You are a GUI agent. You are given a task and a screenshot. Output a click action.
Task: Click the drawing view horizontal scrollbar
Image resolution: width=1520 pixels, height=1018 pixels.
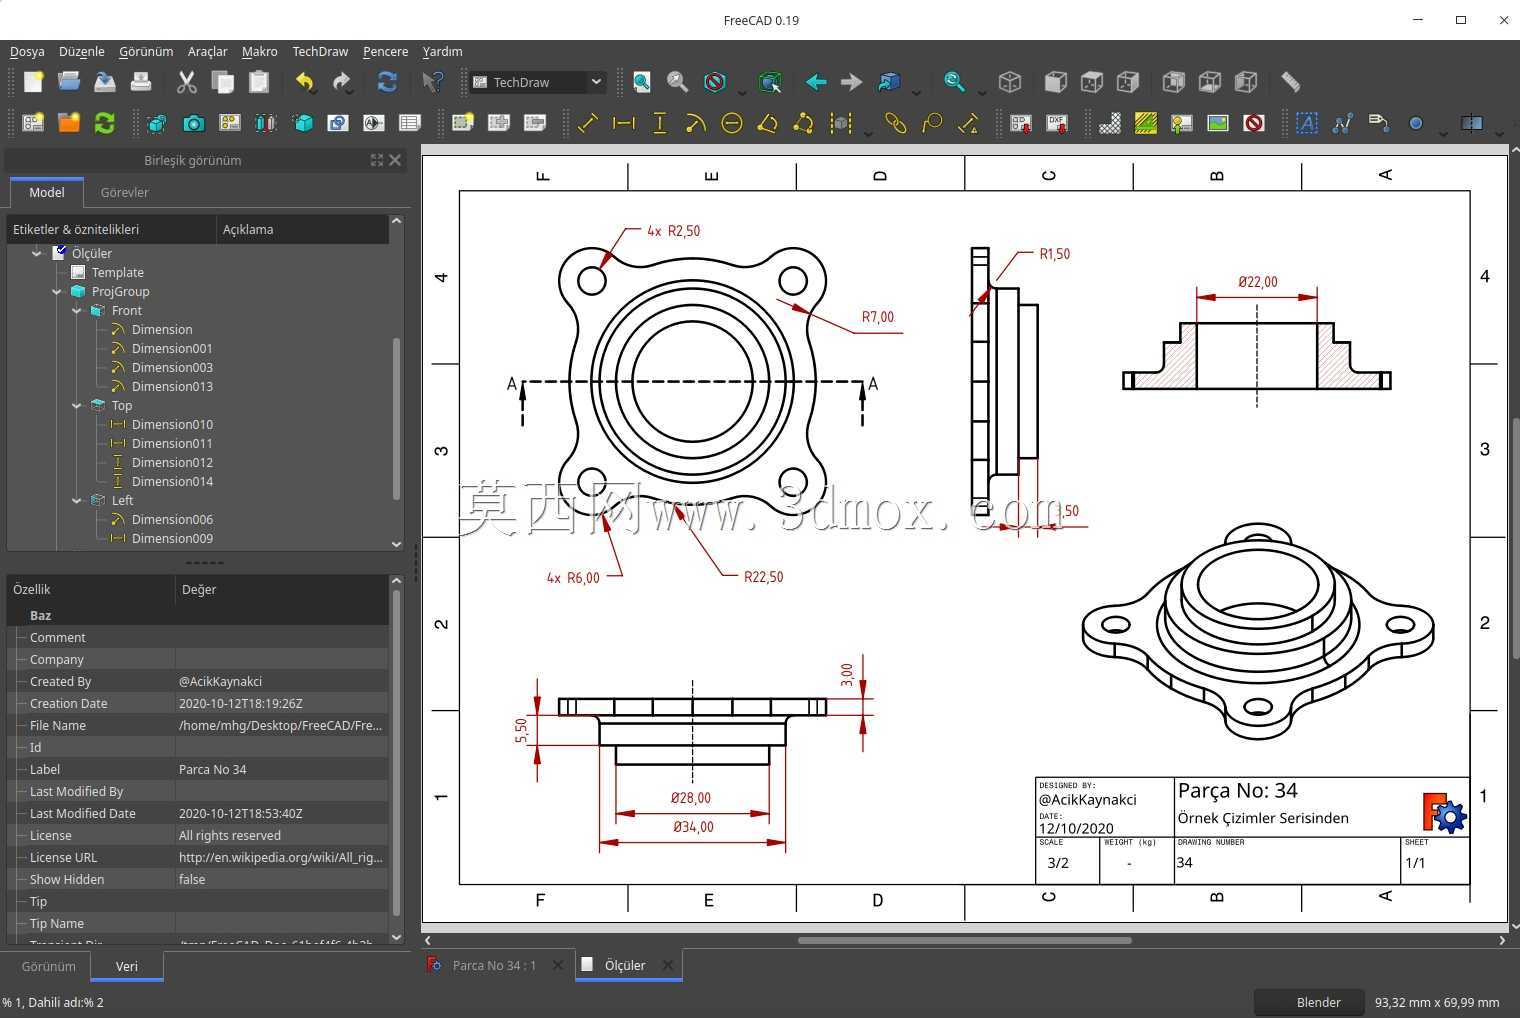coord(965,940)
